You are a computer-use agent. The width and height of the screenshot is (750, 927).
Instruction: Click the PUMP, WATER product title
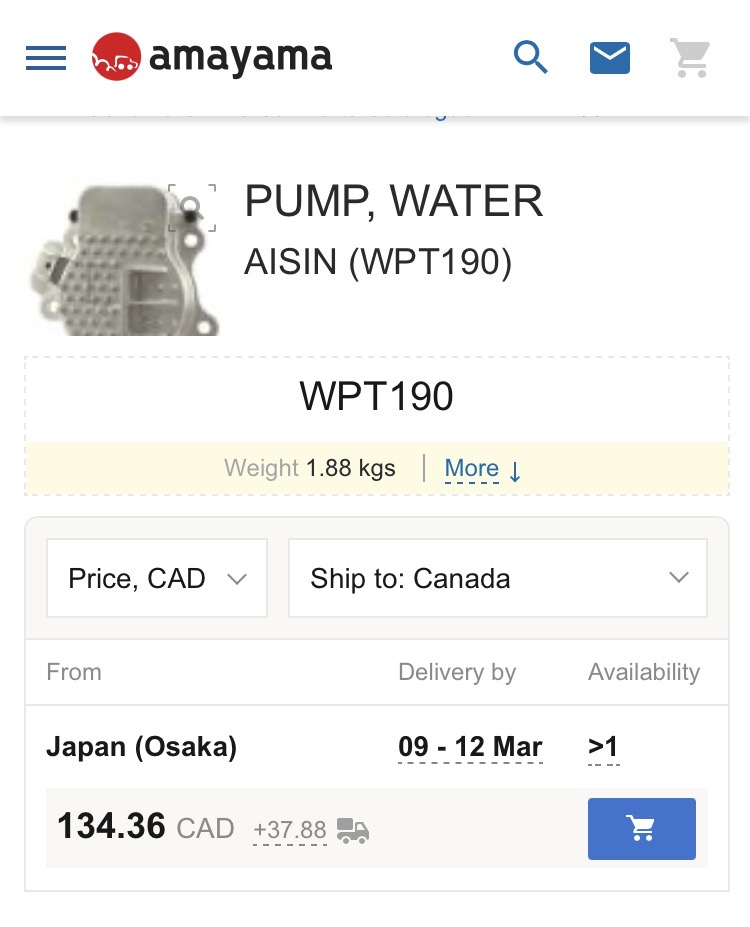pos(394,202)
